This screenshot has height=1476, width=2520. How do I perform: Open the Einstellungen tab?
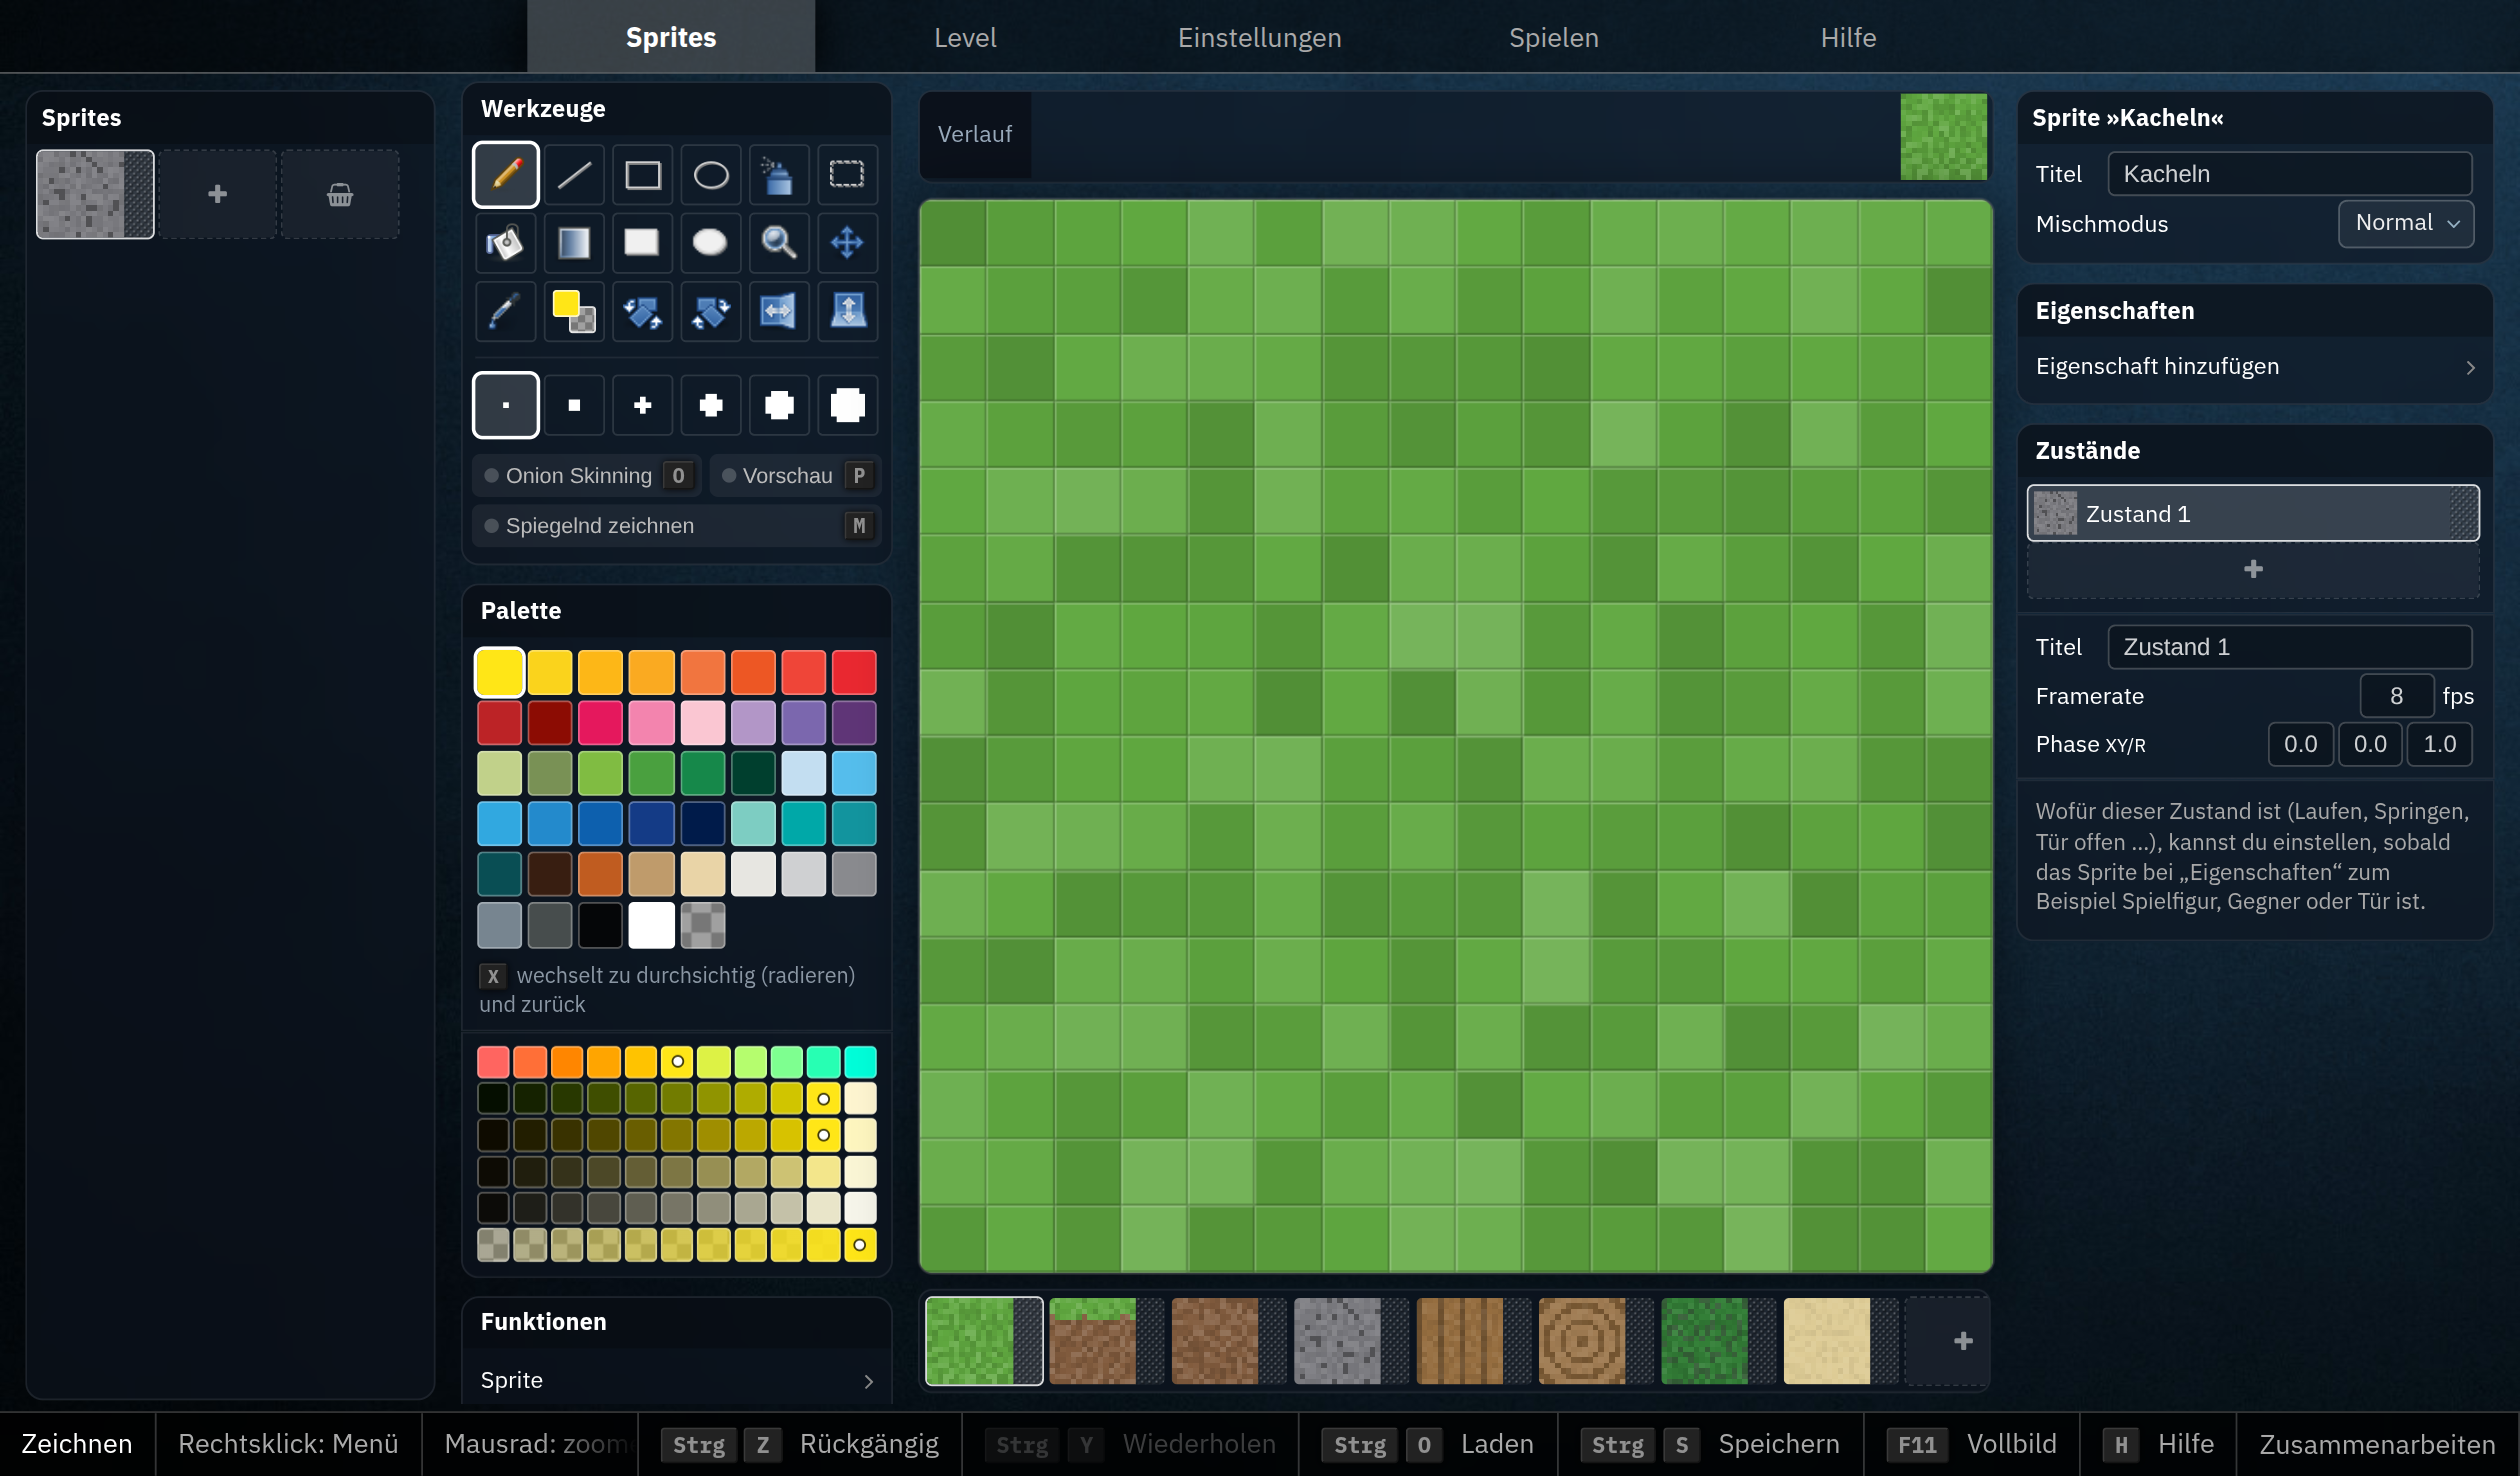tap(1259, 37)
